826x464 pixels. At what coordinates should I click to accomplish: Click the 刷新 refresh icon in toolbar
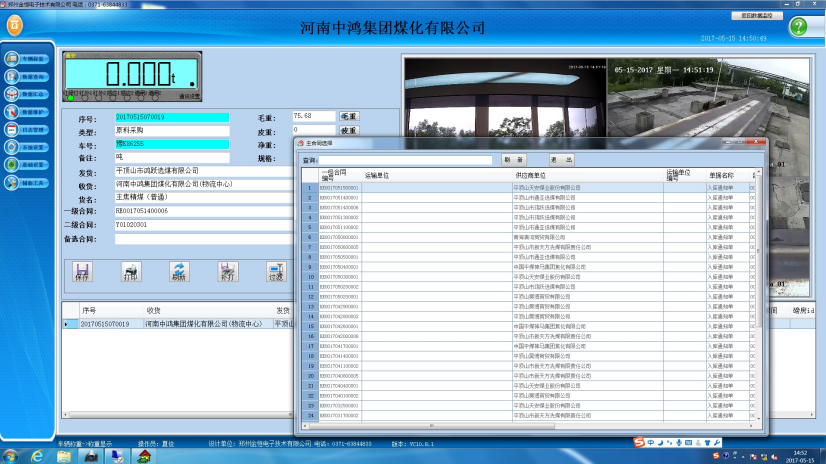pyautogui.click(x=179, y=271)
